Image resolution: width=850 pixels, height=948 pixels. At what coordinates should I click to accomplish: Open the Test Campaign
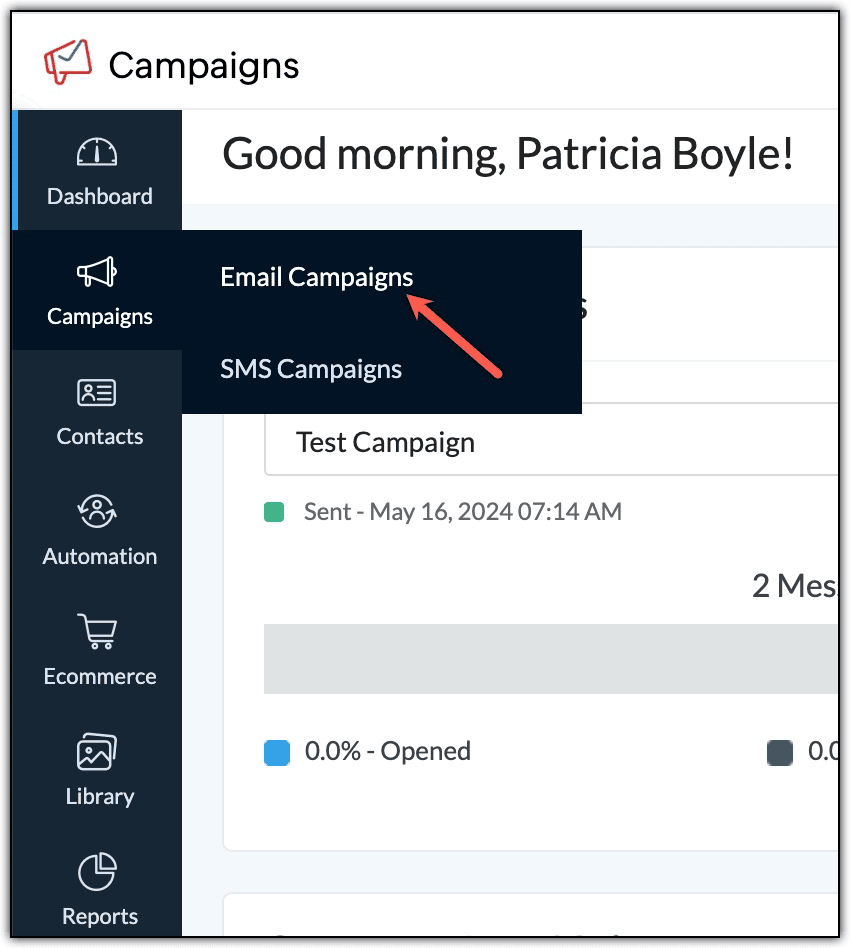(385, 441)
